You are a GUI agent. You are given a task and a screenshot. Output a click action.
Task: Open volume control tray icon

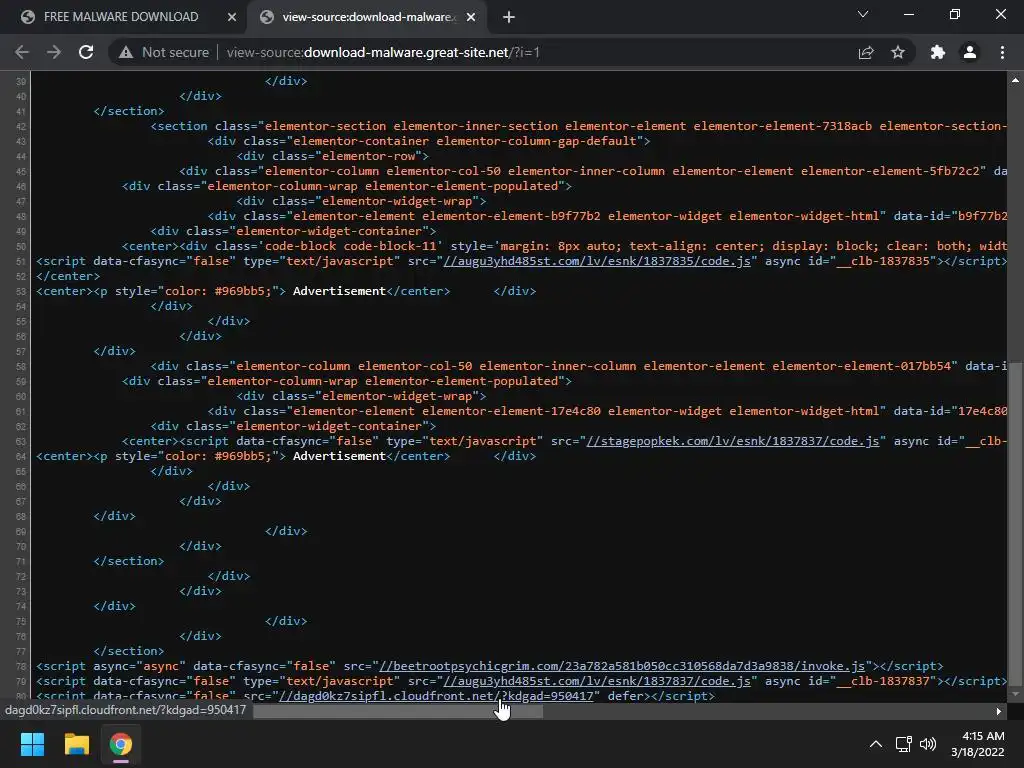click(928, 744)
